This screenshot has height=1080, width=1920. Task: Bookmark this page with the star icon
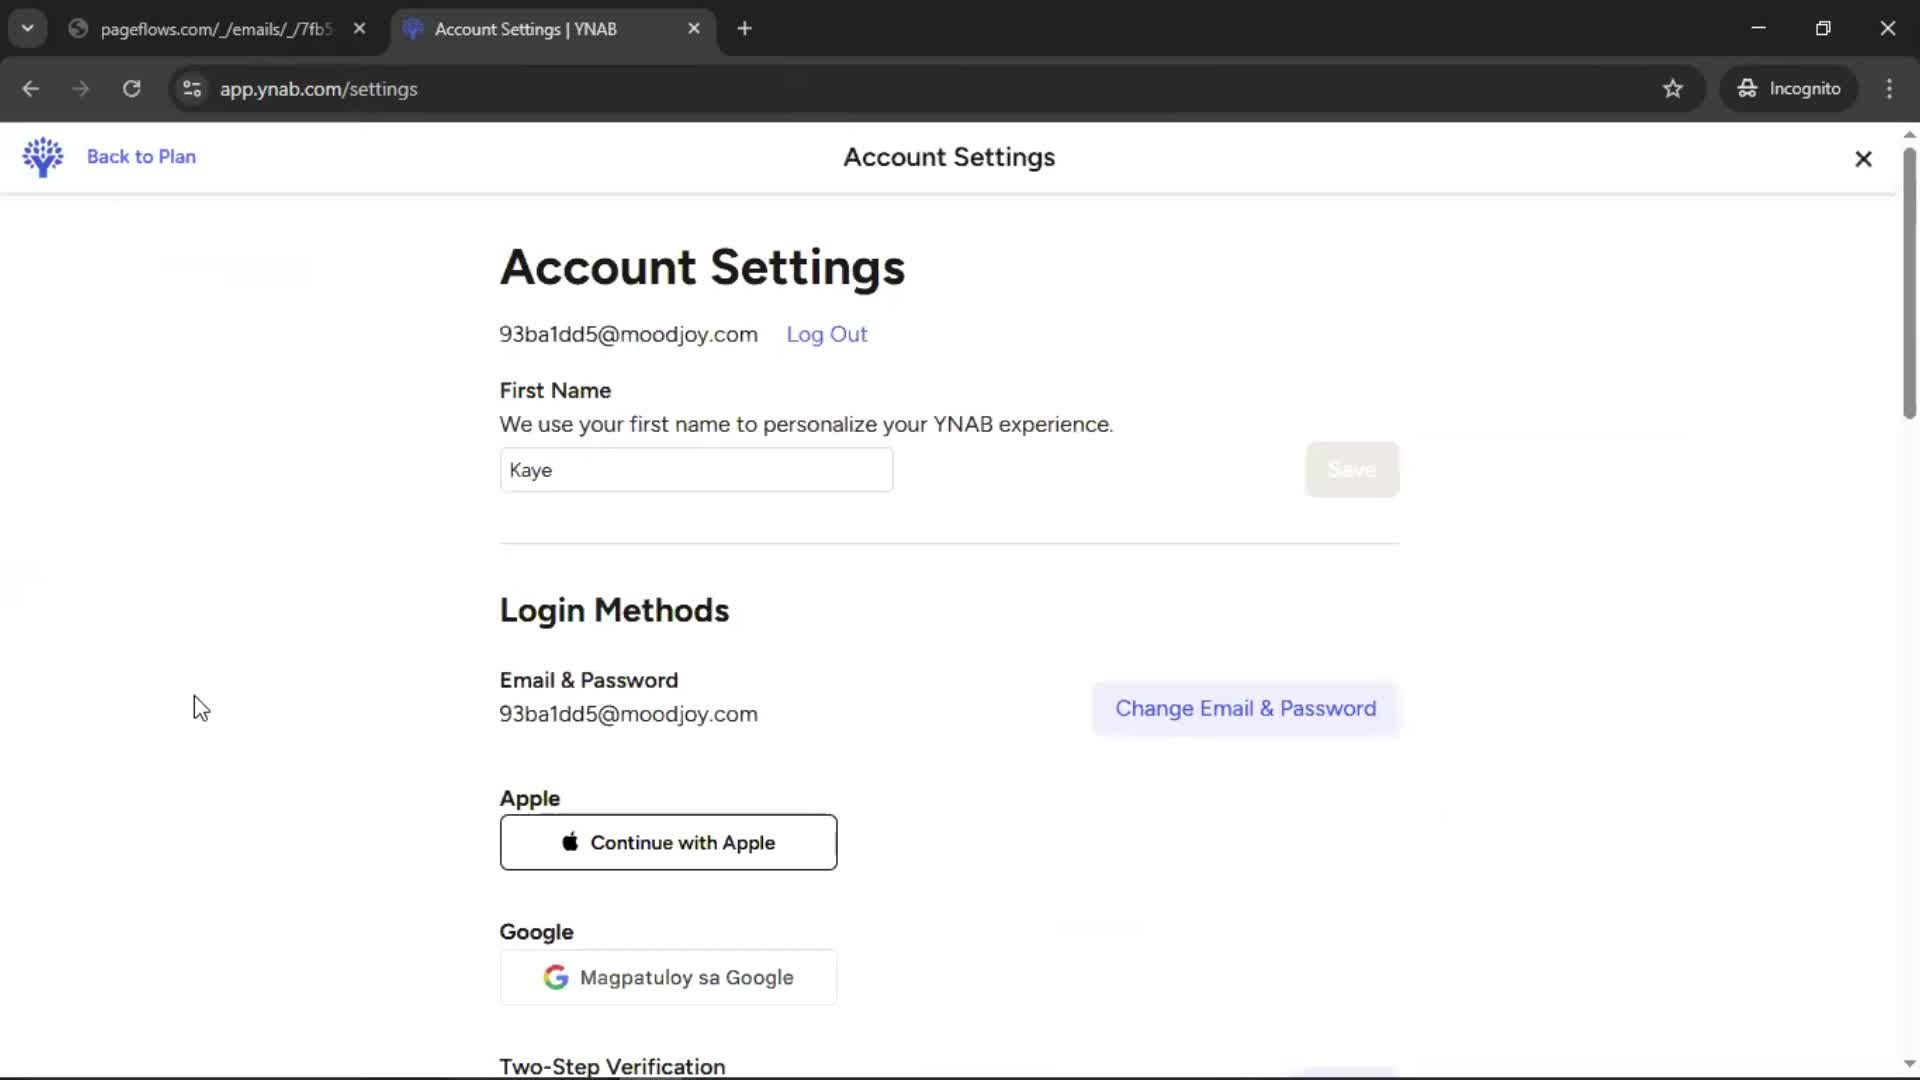[1673, 89]
